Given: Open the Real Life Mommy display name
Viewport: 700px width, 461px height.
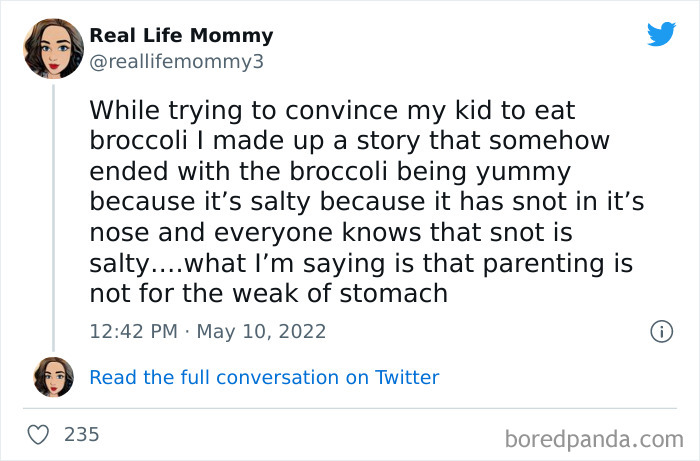Looking at the screenshot, I should tap(181, 36).
